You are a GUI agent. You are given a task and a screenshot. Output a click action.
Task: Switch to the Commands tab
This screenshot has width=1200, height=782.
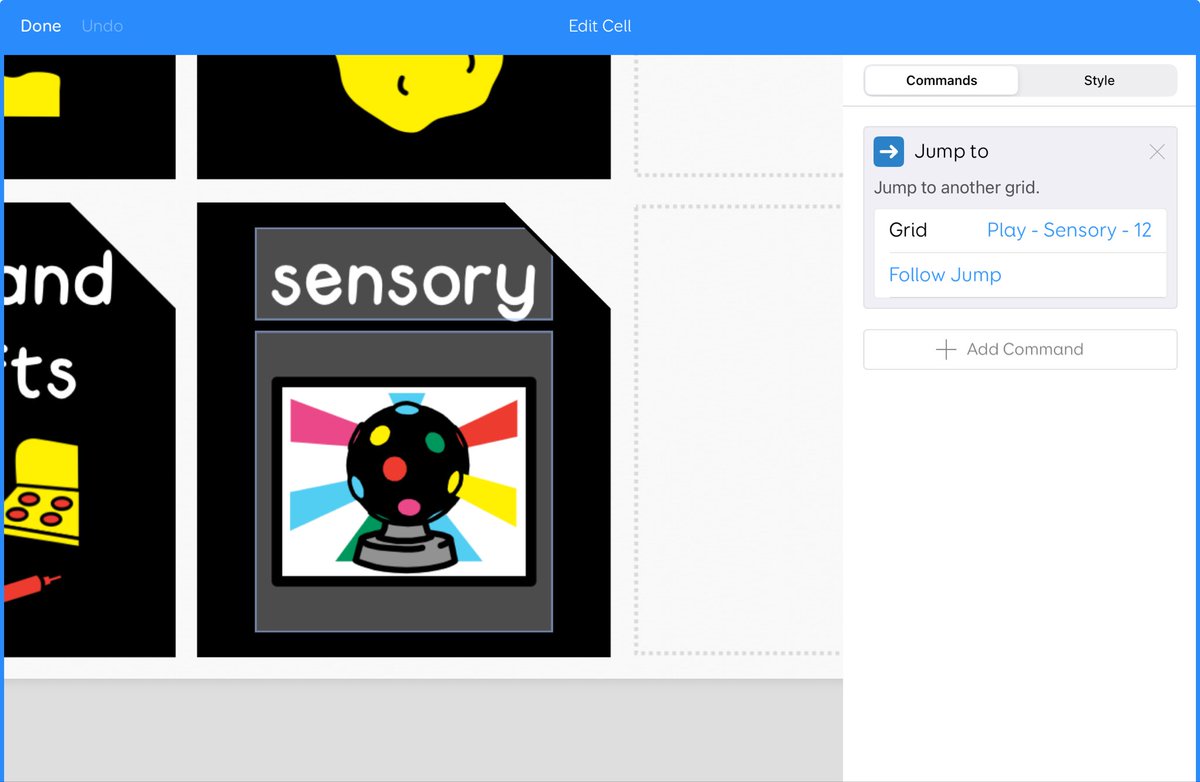(941, 80)
